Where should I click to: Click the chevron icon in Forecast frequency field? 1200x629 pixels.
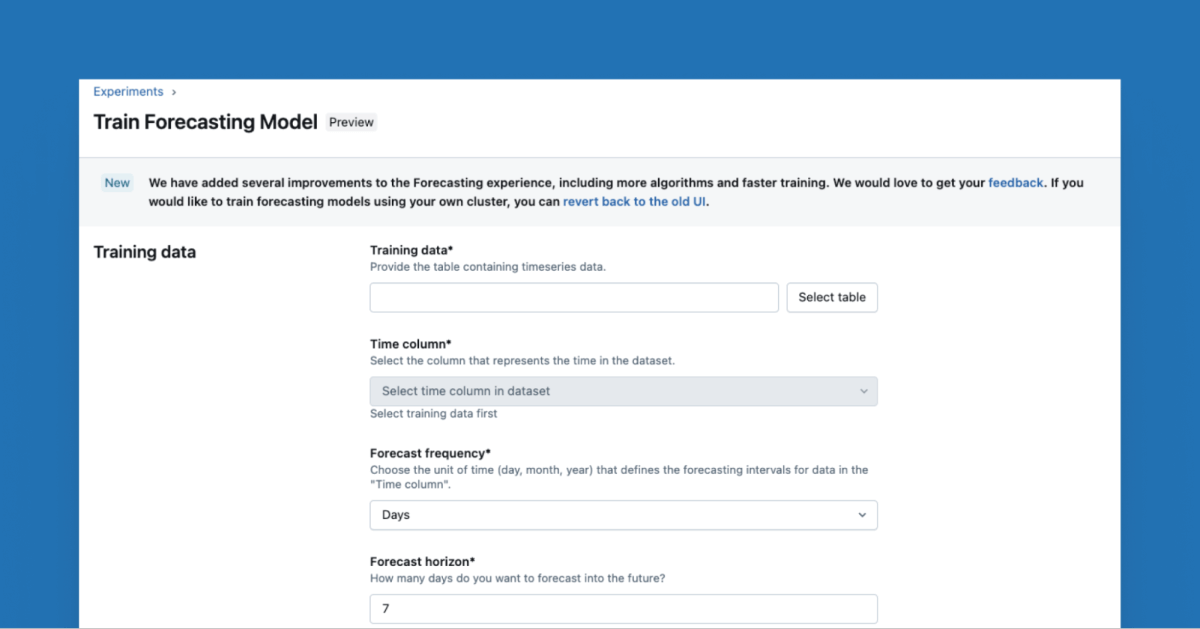click(863, 515)
